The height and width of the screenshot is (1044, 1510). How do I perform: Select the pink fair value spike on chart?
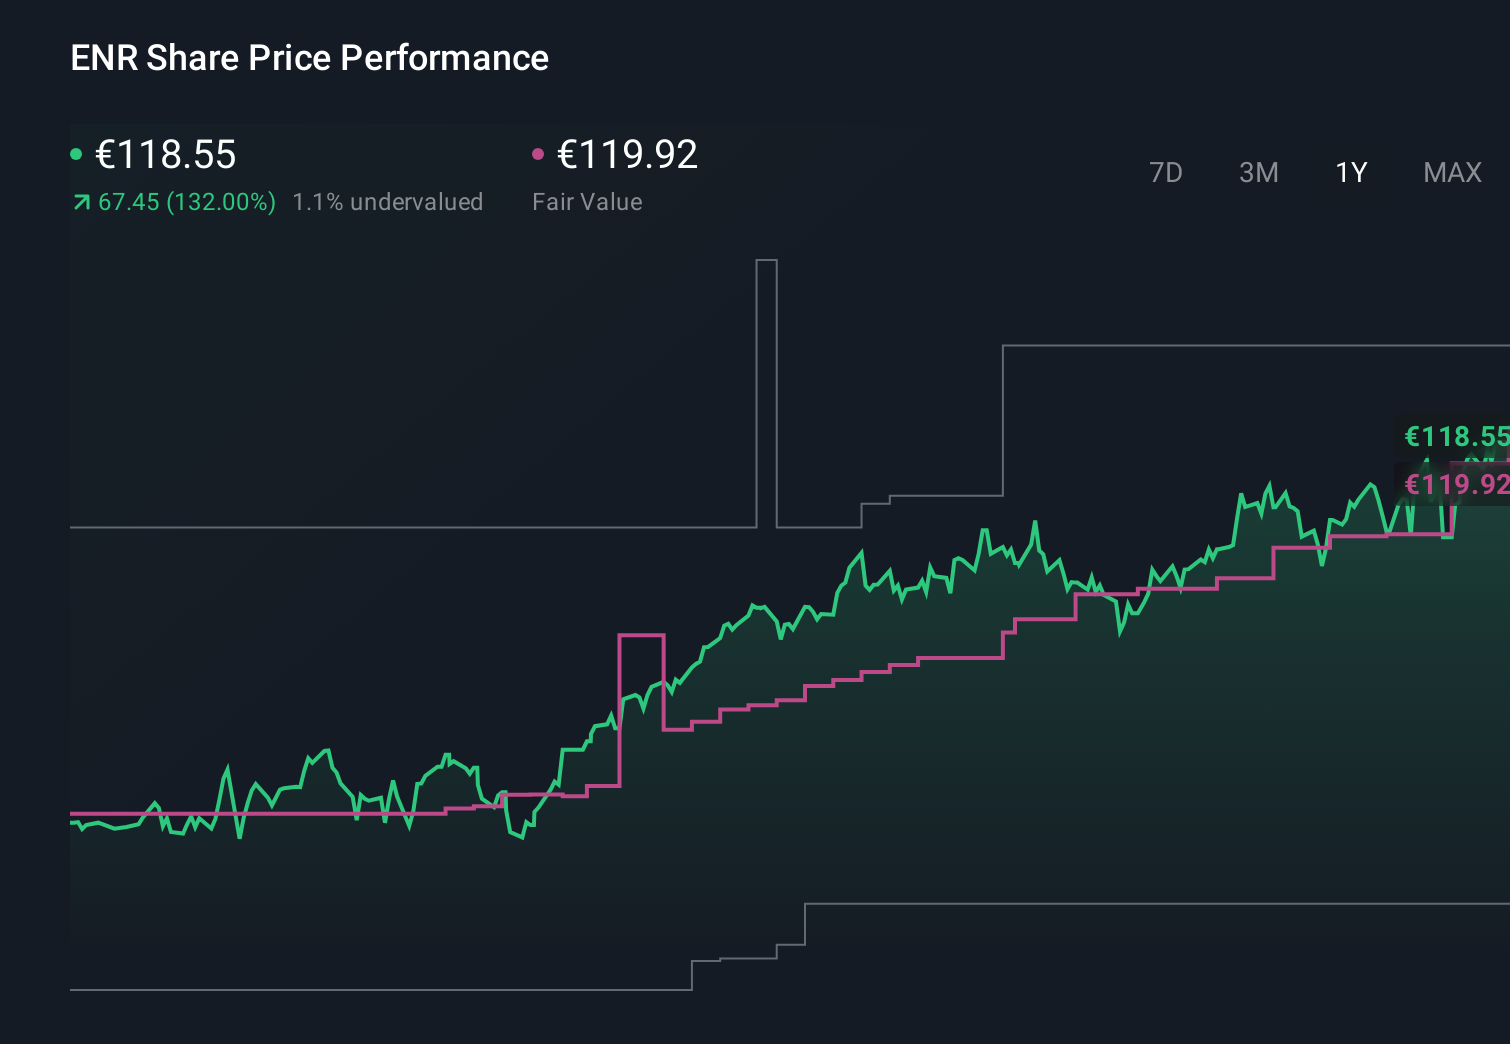[x=643, y=636]
